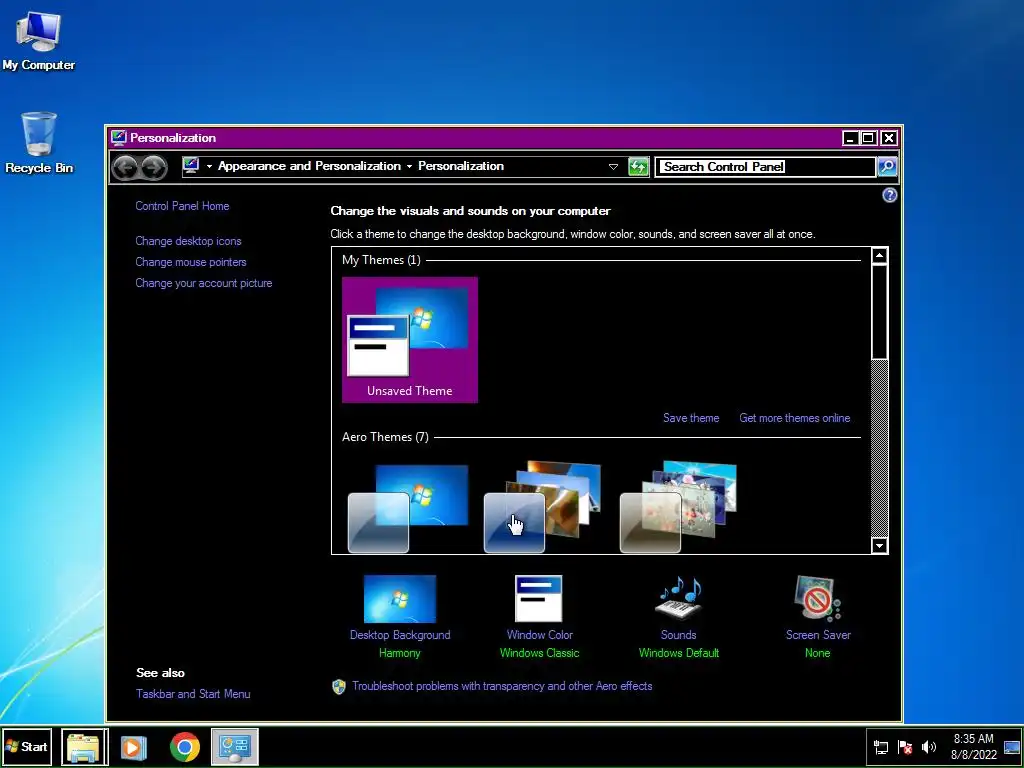Open My Computer desktop icon
This screenshot has width=1024, height=768.
pos(38,40)
